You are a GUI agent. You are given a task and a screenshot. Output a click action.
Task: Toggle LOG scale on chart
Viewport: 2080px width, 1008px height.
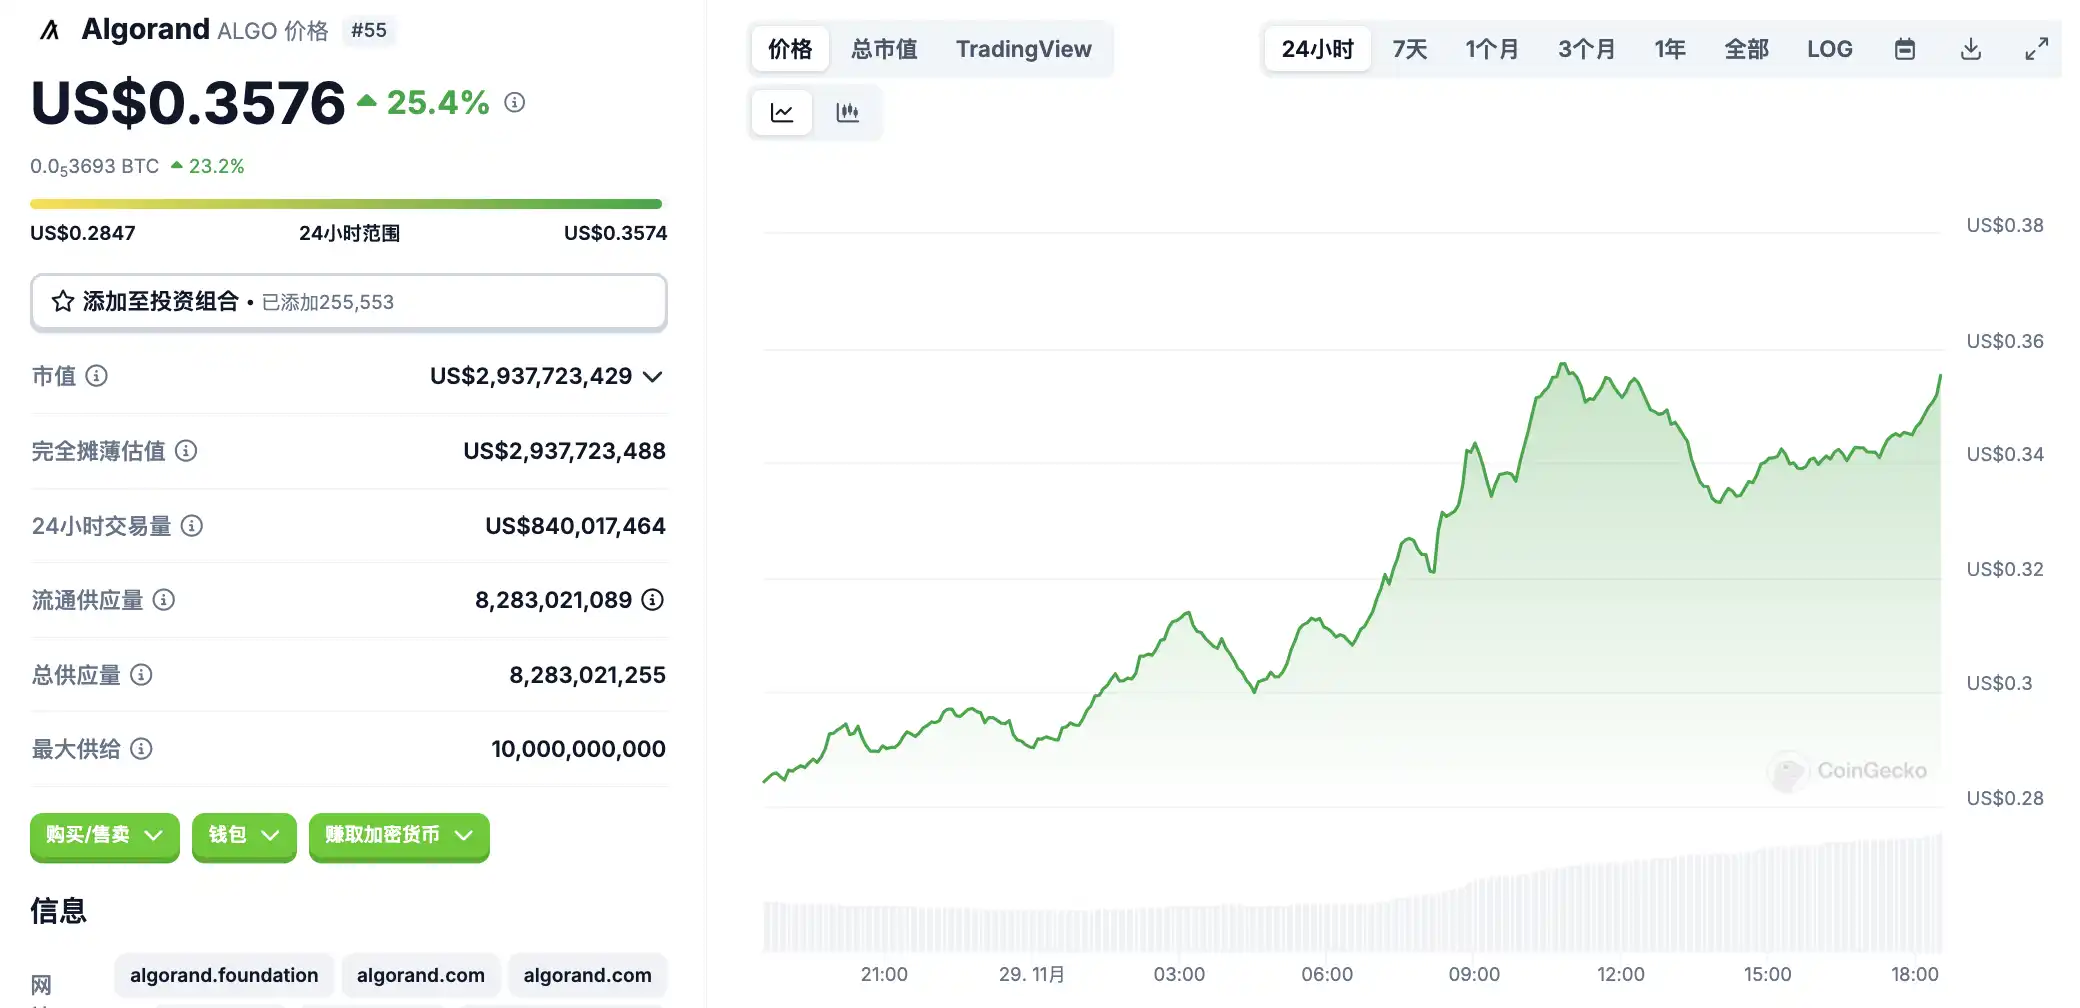[1829, 49]
